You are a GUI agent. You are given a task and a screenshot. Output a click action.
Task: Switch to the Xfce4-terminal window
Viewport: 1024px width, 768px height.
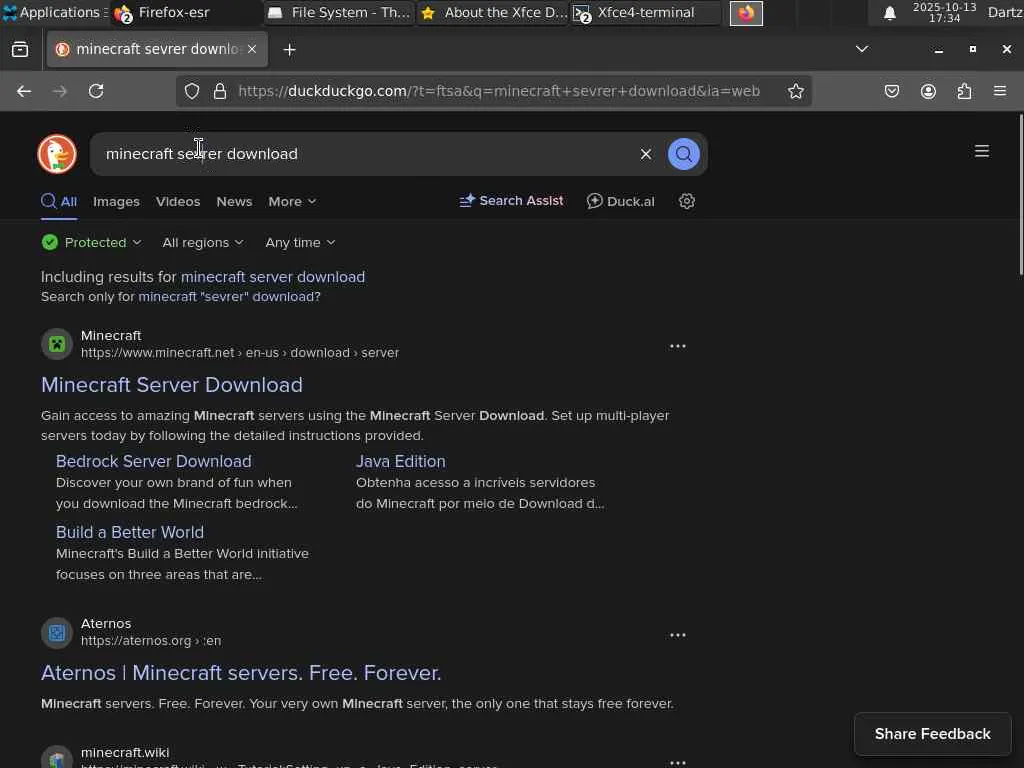[646, 13]
